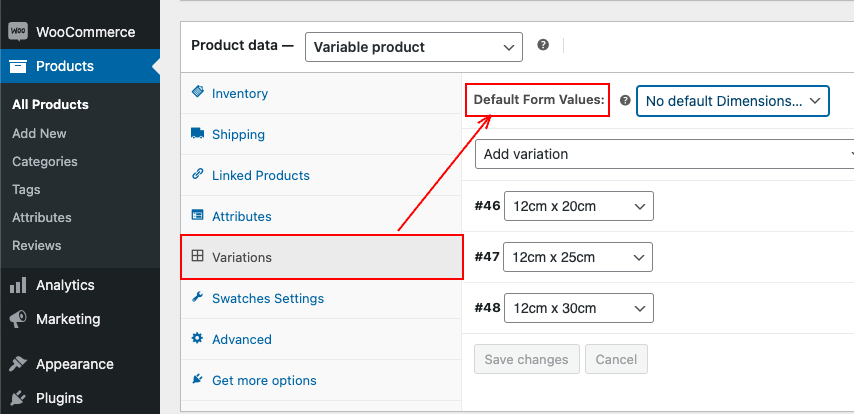Click the Appearance paintbrush icon
The image size is (854, 414).
pyautogui.click(x=18, y=364)
